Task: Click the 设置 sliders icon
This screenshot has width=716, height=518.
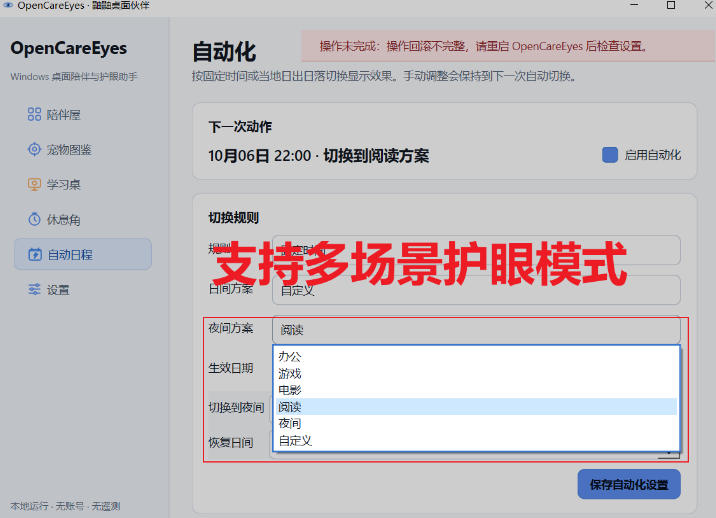Action: pos(34,290)
